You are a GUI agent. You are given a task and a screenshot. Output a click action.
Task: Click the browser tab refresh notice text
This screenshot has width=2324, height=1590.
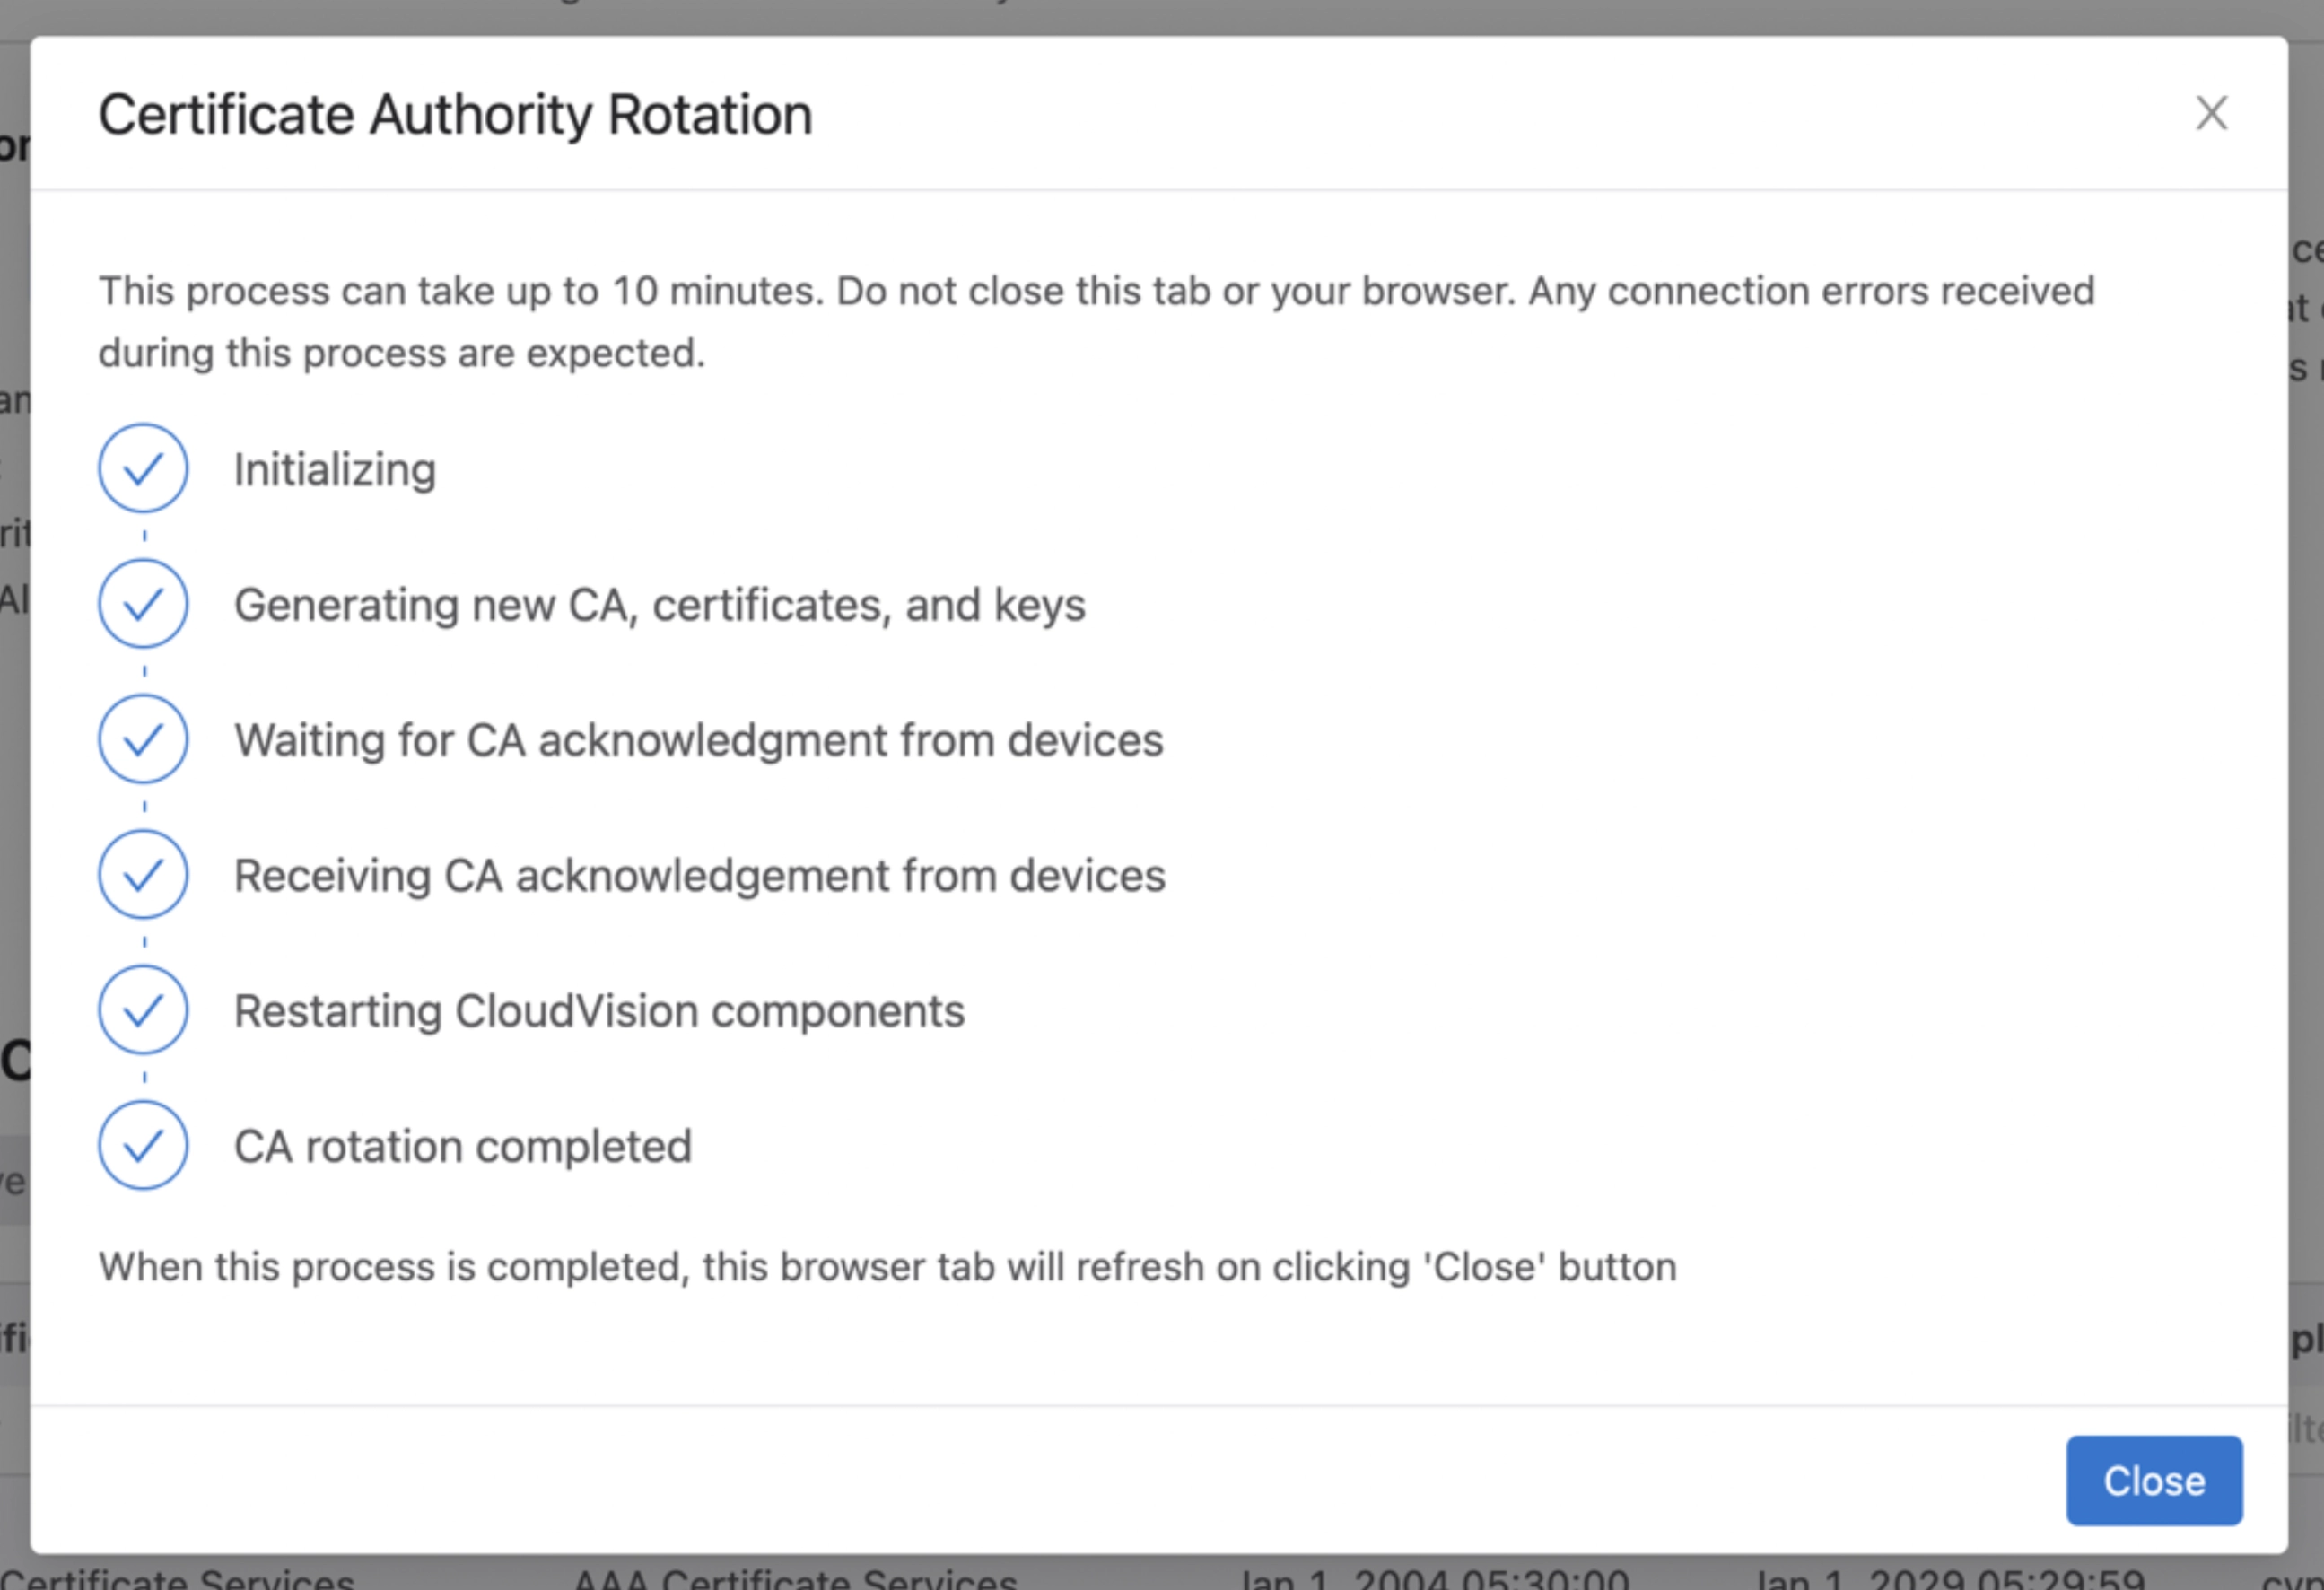click(887, 1267)
